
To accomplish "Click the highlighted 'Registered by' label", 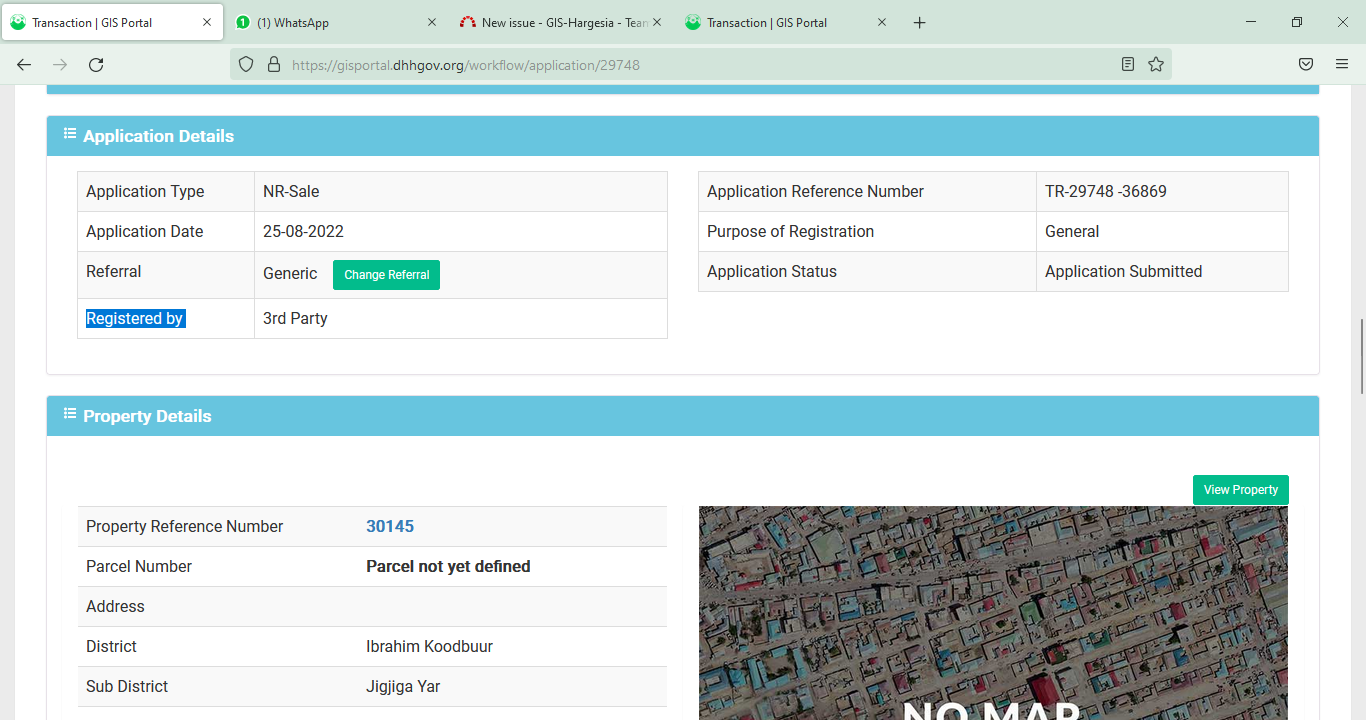I will pos(135,318).
